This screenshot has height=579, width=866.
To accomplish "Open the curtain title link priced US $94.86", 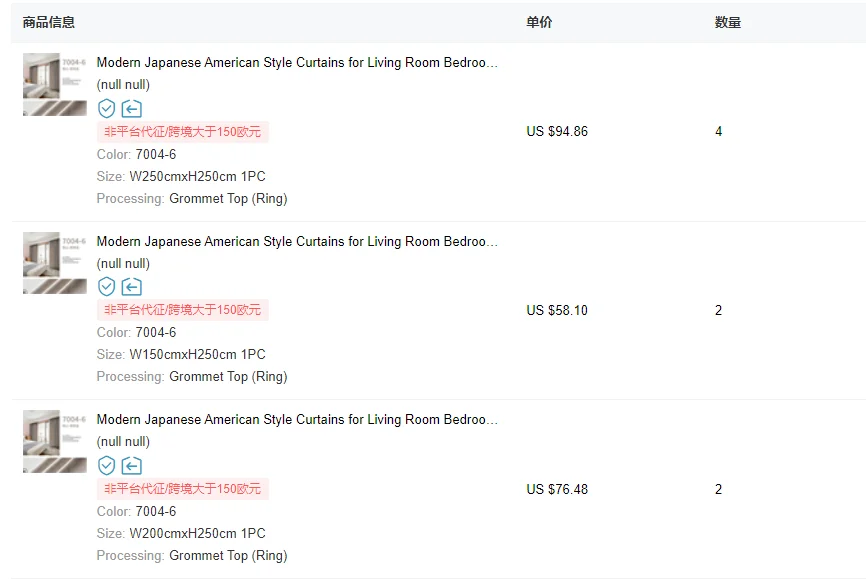I will (297, 62).
